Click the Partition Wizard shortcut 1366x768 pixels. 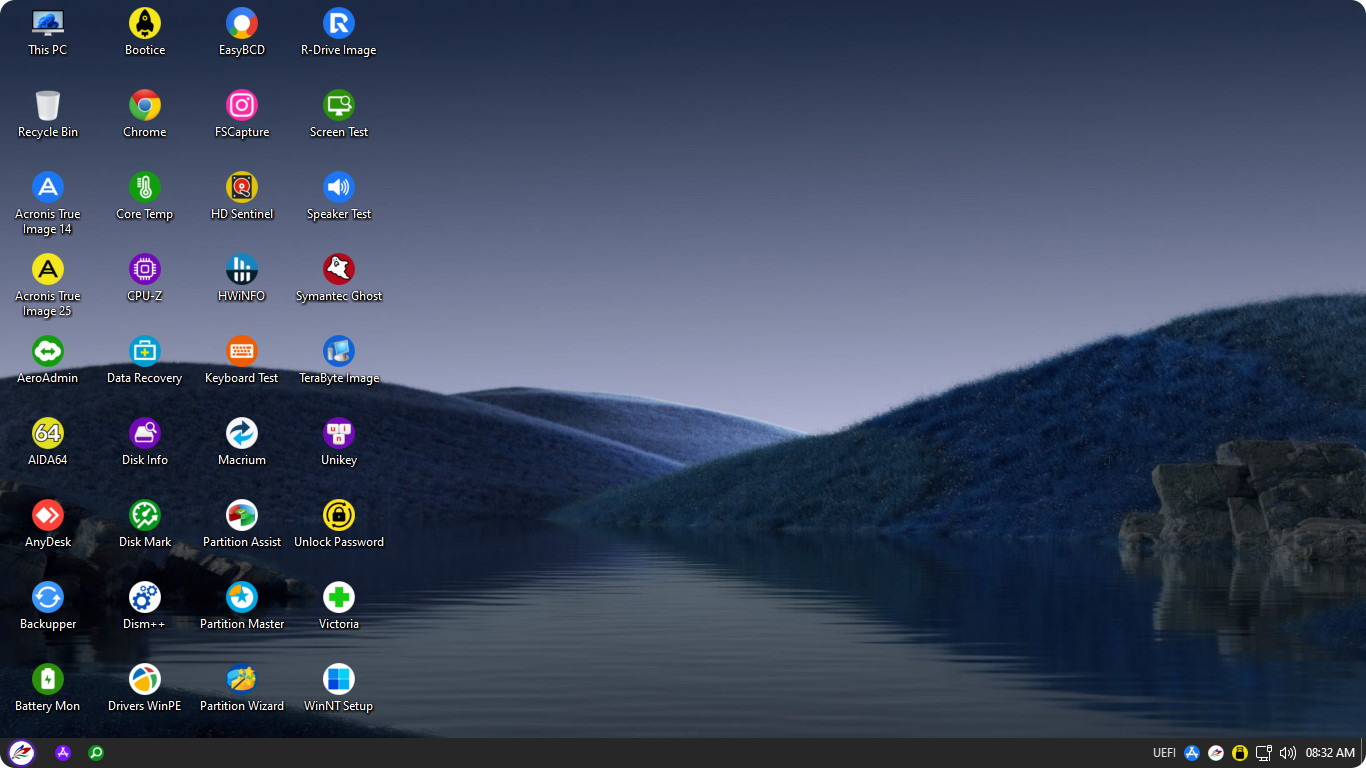[242, 680]
